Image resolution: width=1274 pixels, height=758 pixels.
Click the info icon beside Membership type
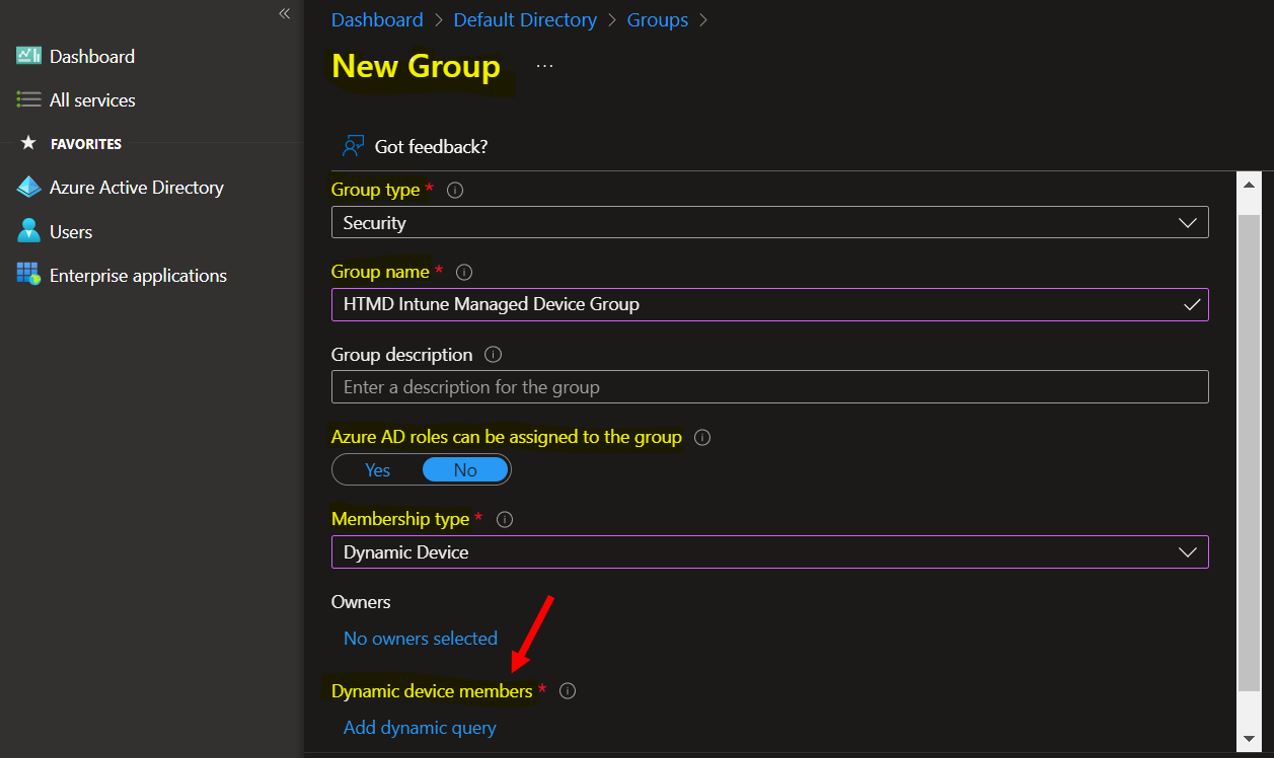pos(504,519)
